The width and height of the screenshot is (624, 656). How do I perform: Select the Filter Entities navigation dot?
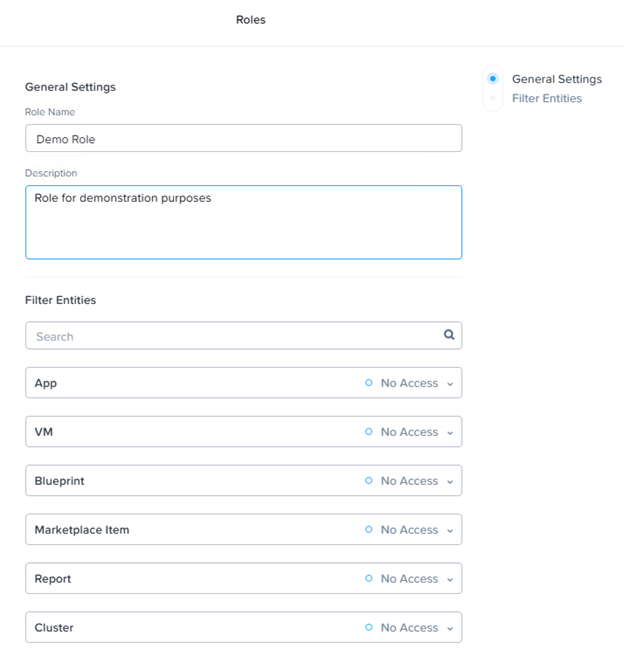click(493, 98)
